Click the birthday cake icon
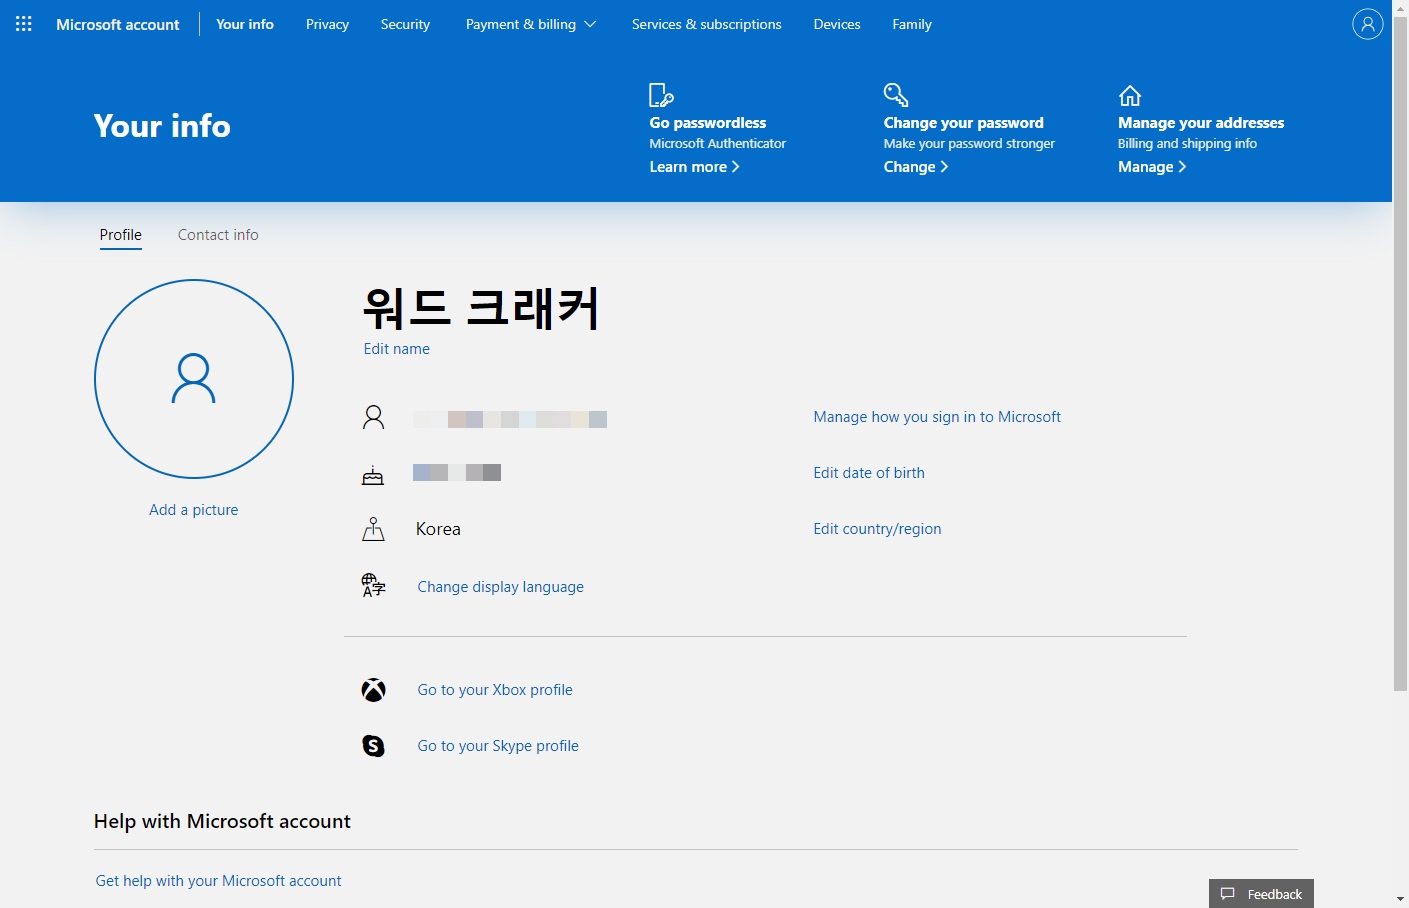 pyautogui.click(x=372, y=474)
